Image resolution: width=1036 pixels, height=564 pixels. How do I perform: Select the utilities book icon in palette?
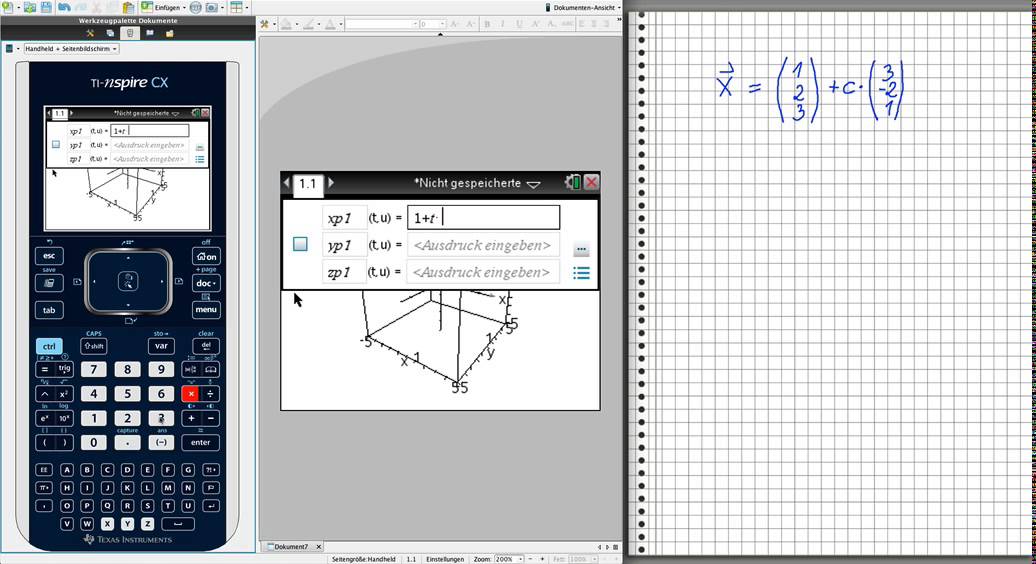point(150,33)
